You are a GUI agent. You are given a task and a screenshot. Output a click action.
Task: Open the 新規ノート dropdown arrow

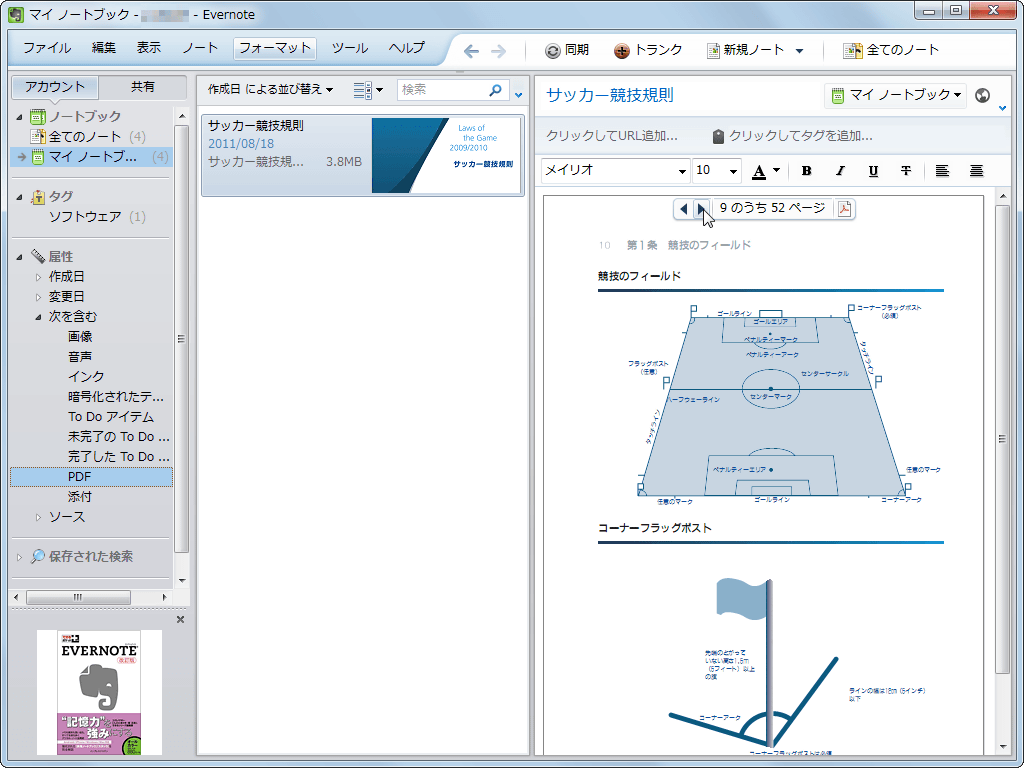(799, 51)
